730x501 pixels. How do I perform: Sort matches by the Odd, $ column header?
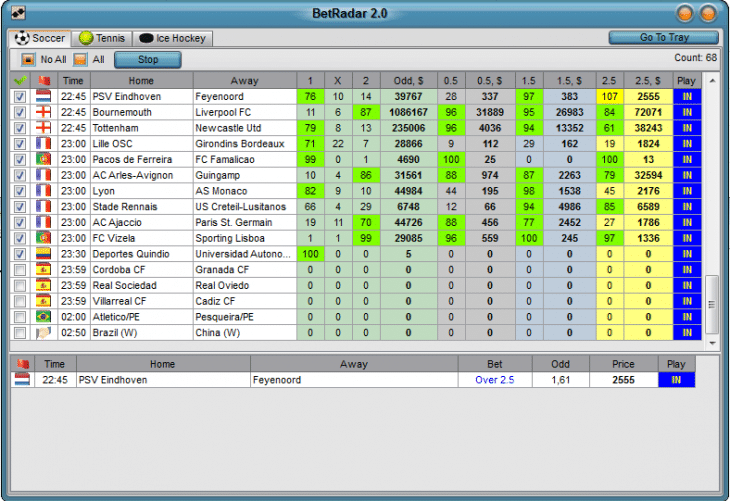[408, 80]
